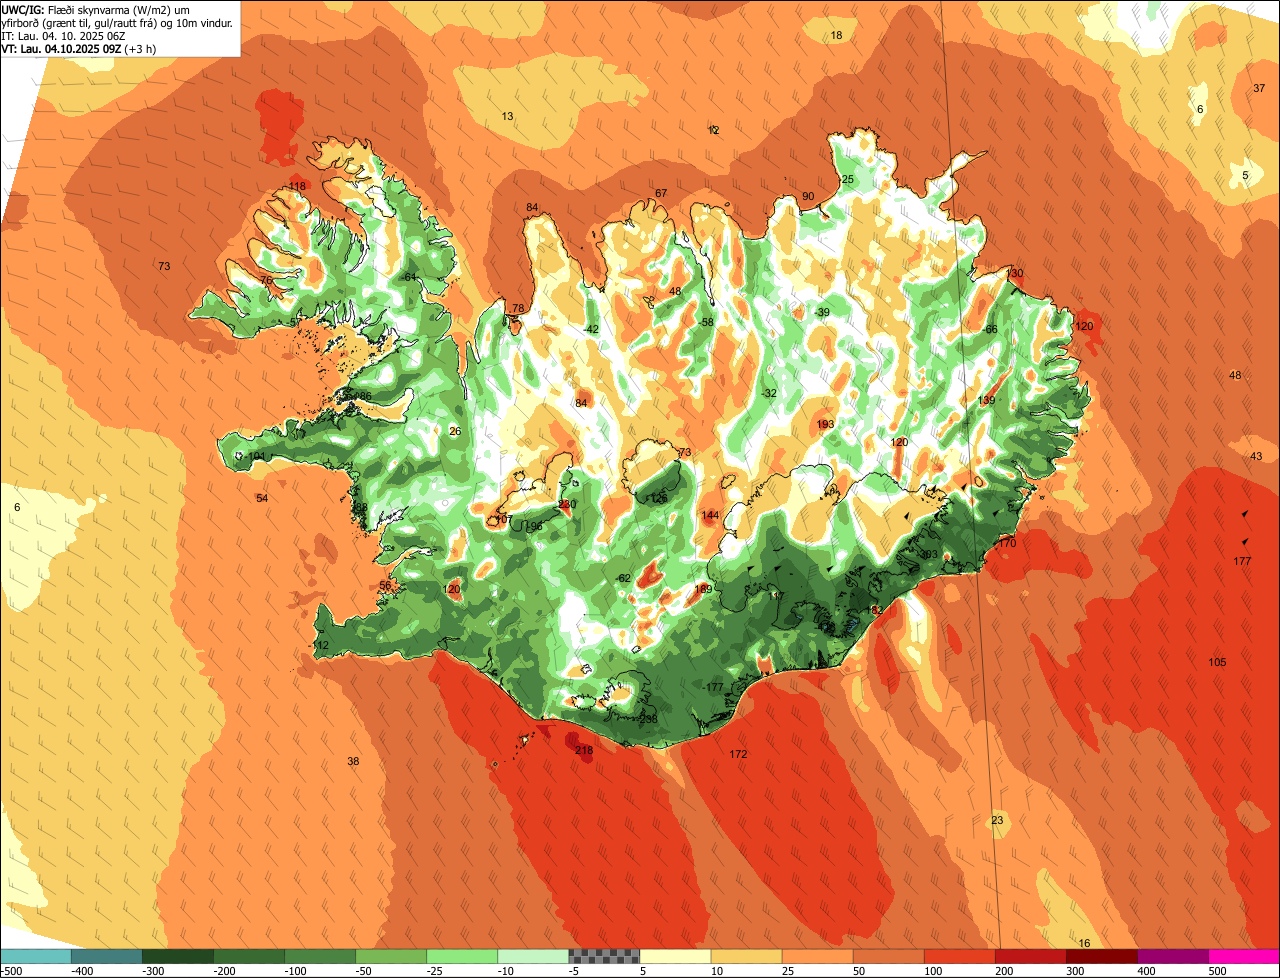Pick the legend swatch between -200 and -100
Image resolution: width=1280 pixels, height=978 pixels.
coord(249,956)
